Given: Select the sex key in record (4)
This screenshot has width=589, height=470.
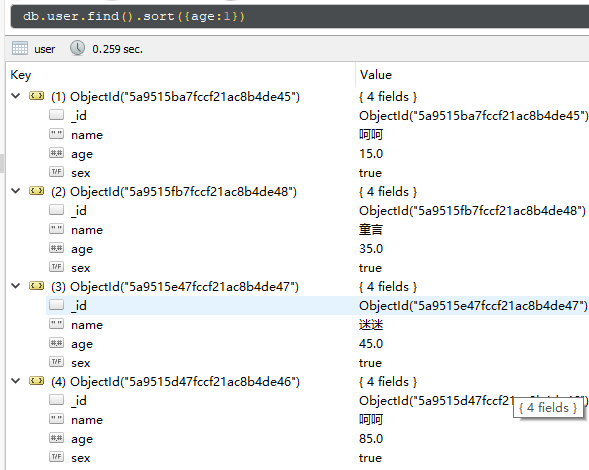Looking at the screenshot, I should click(80, 458).
